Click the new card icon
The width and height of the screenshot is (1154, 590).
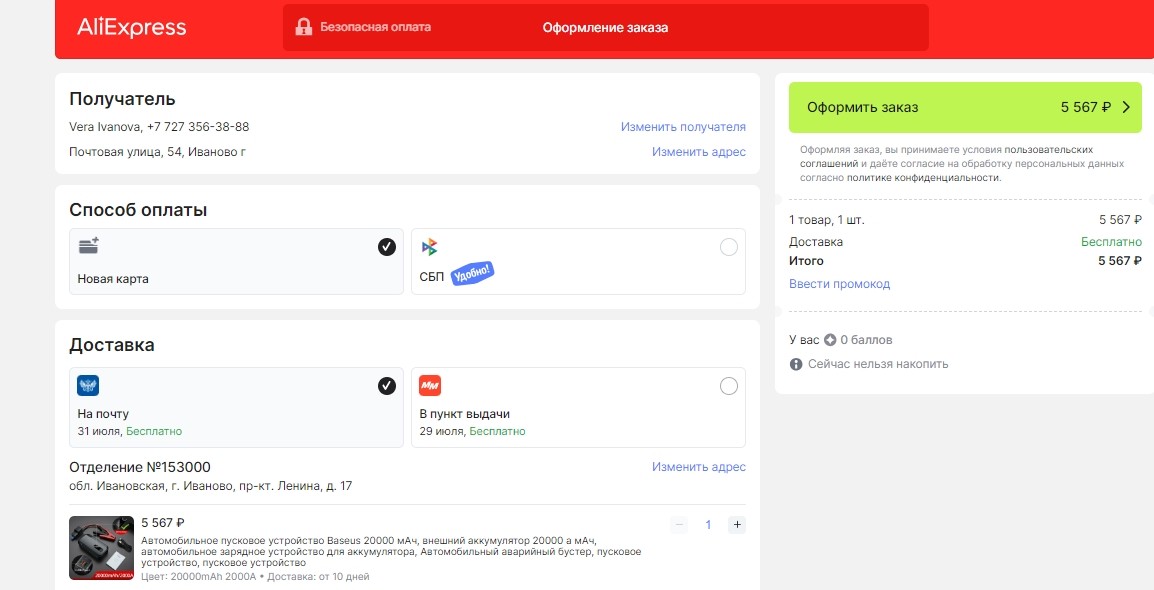pyautogui.click(x=89, y=245)
